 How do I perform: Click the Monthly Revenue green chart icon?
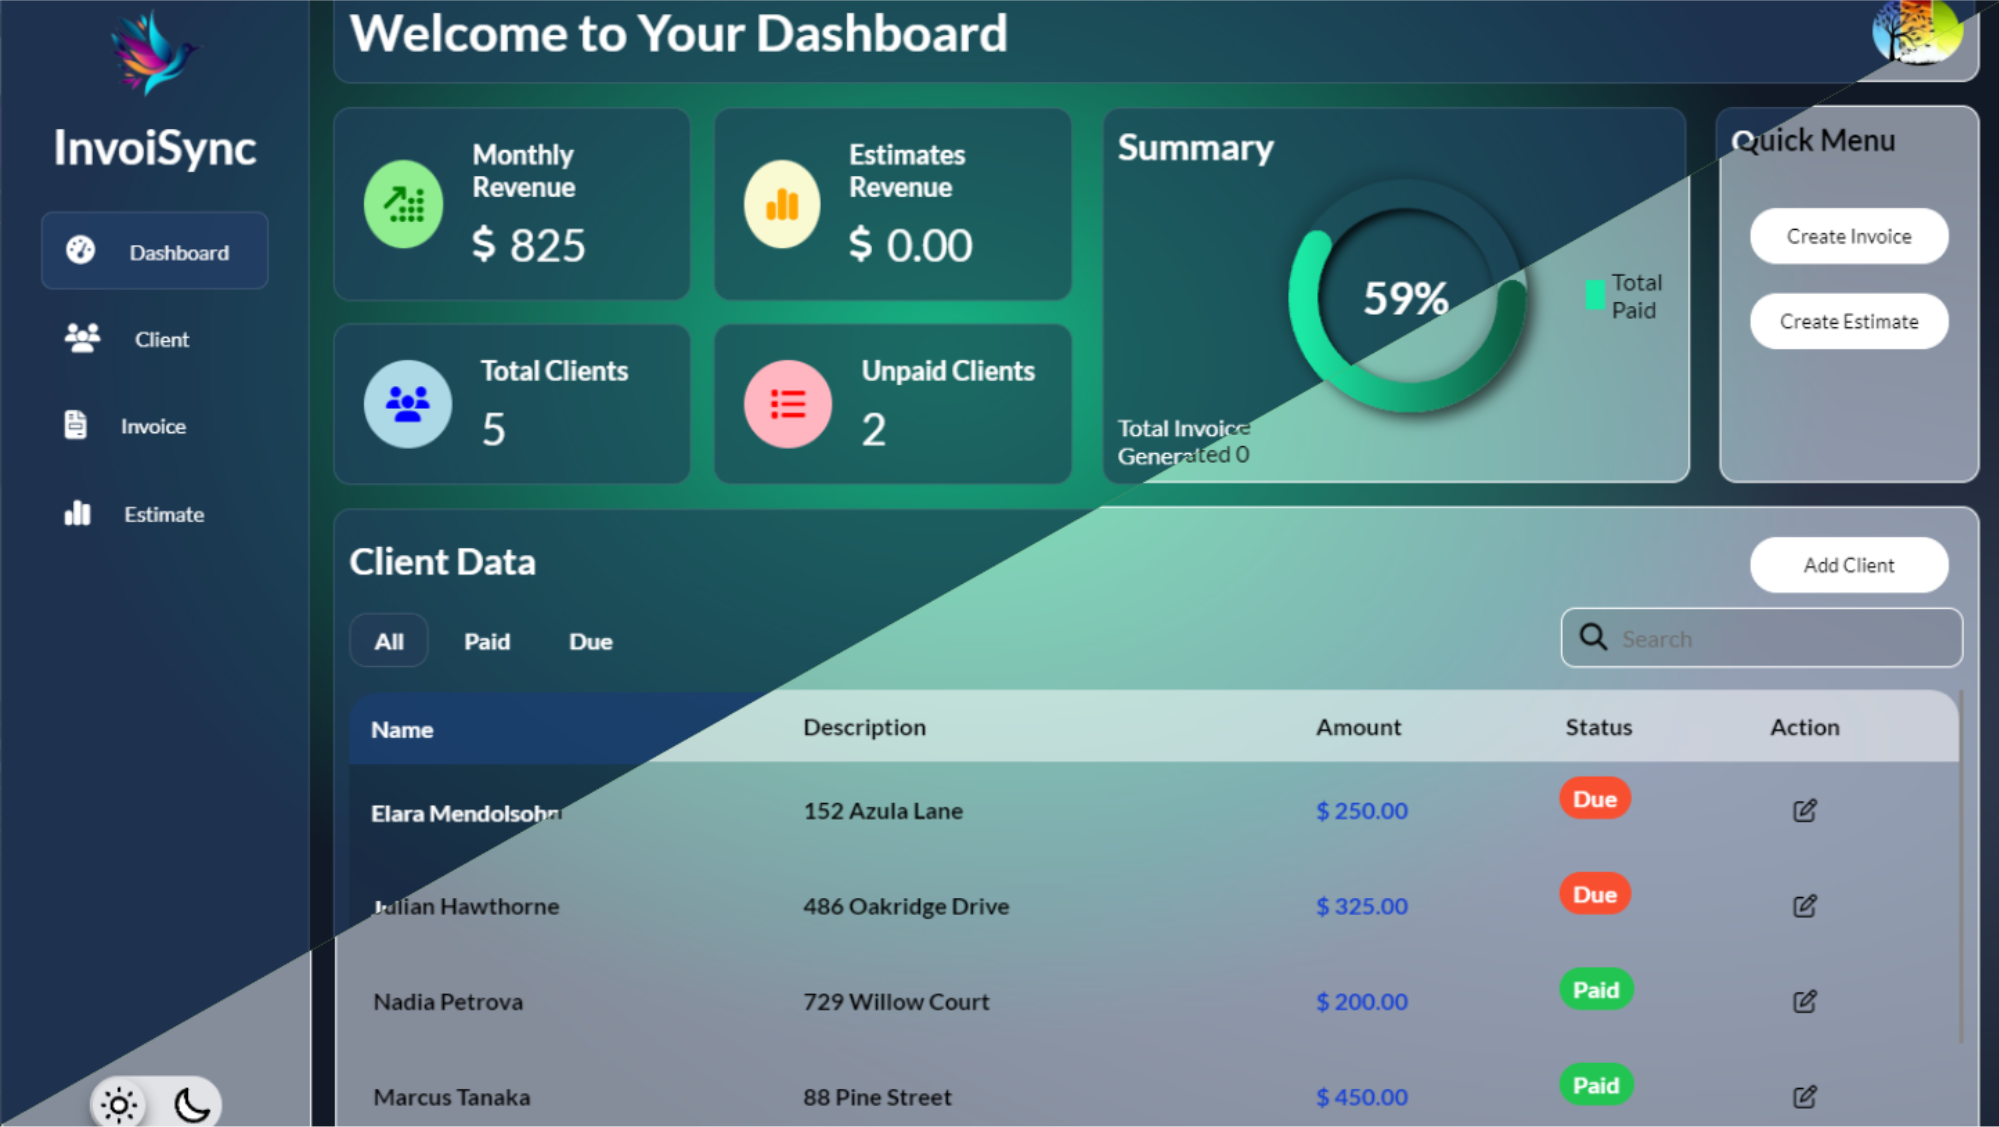click(404, 204)
